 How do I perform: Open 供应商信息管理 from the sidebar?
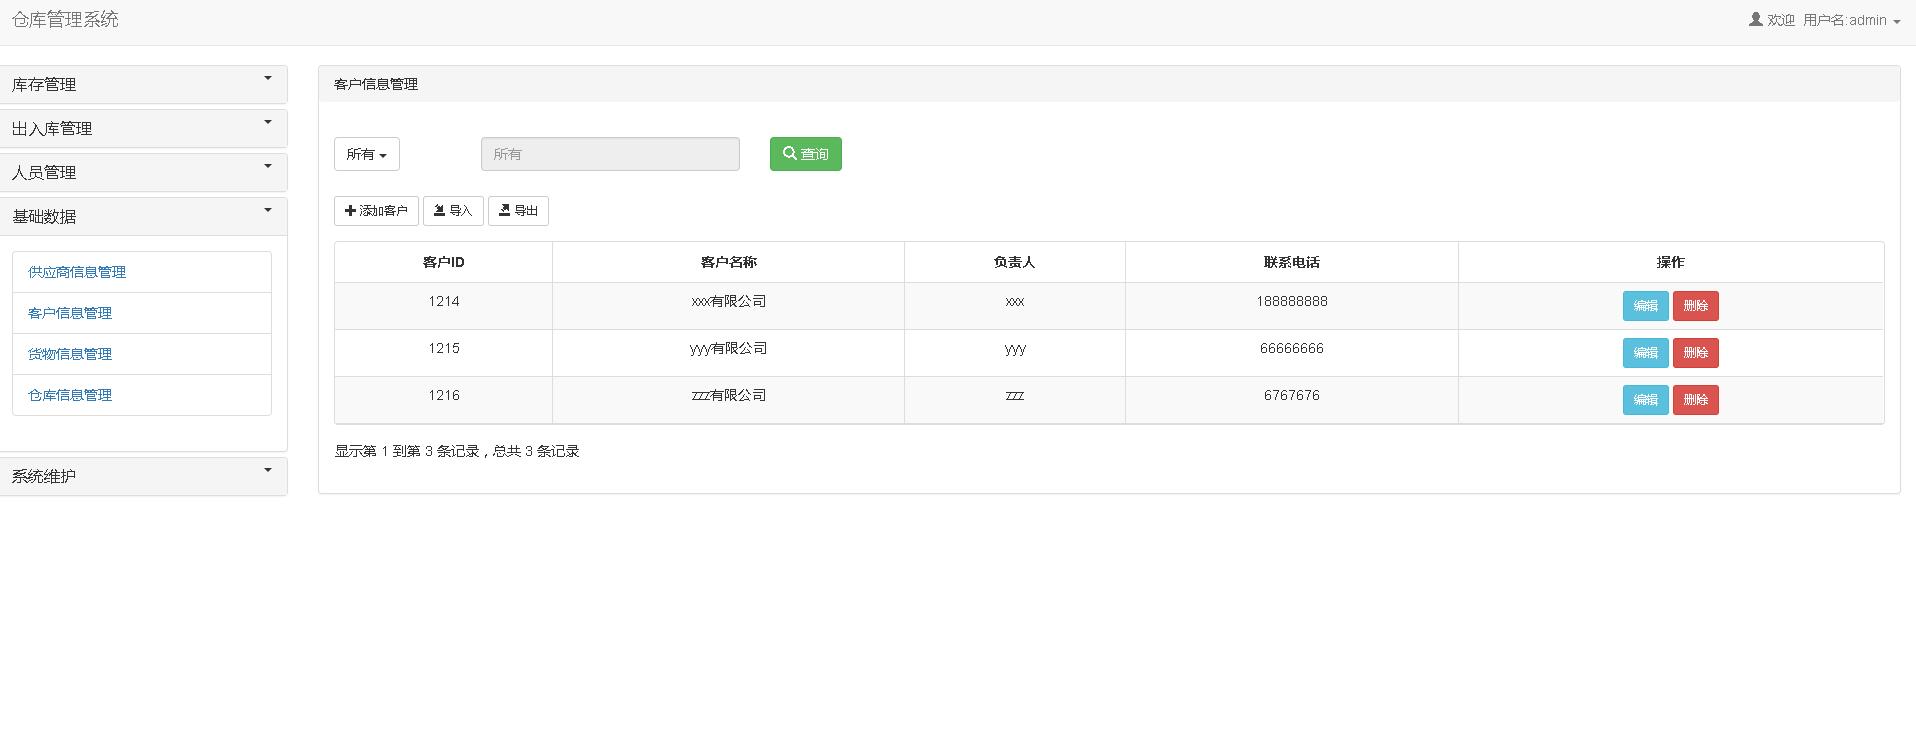coord(77,272)
